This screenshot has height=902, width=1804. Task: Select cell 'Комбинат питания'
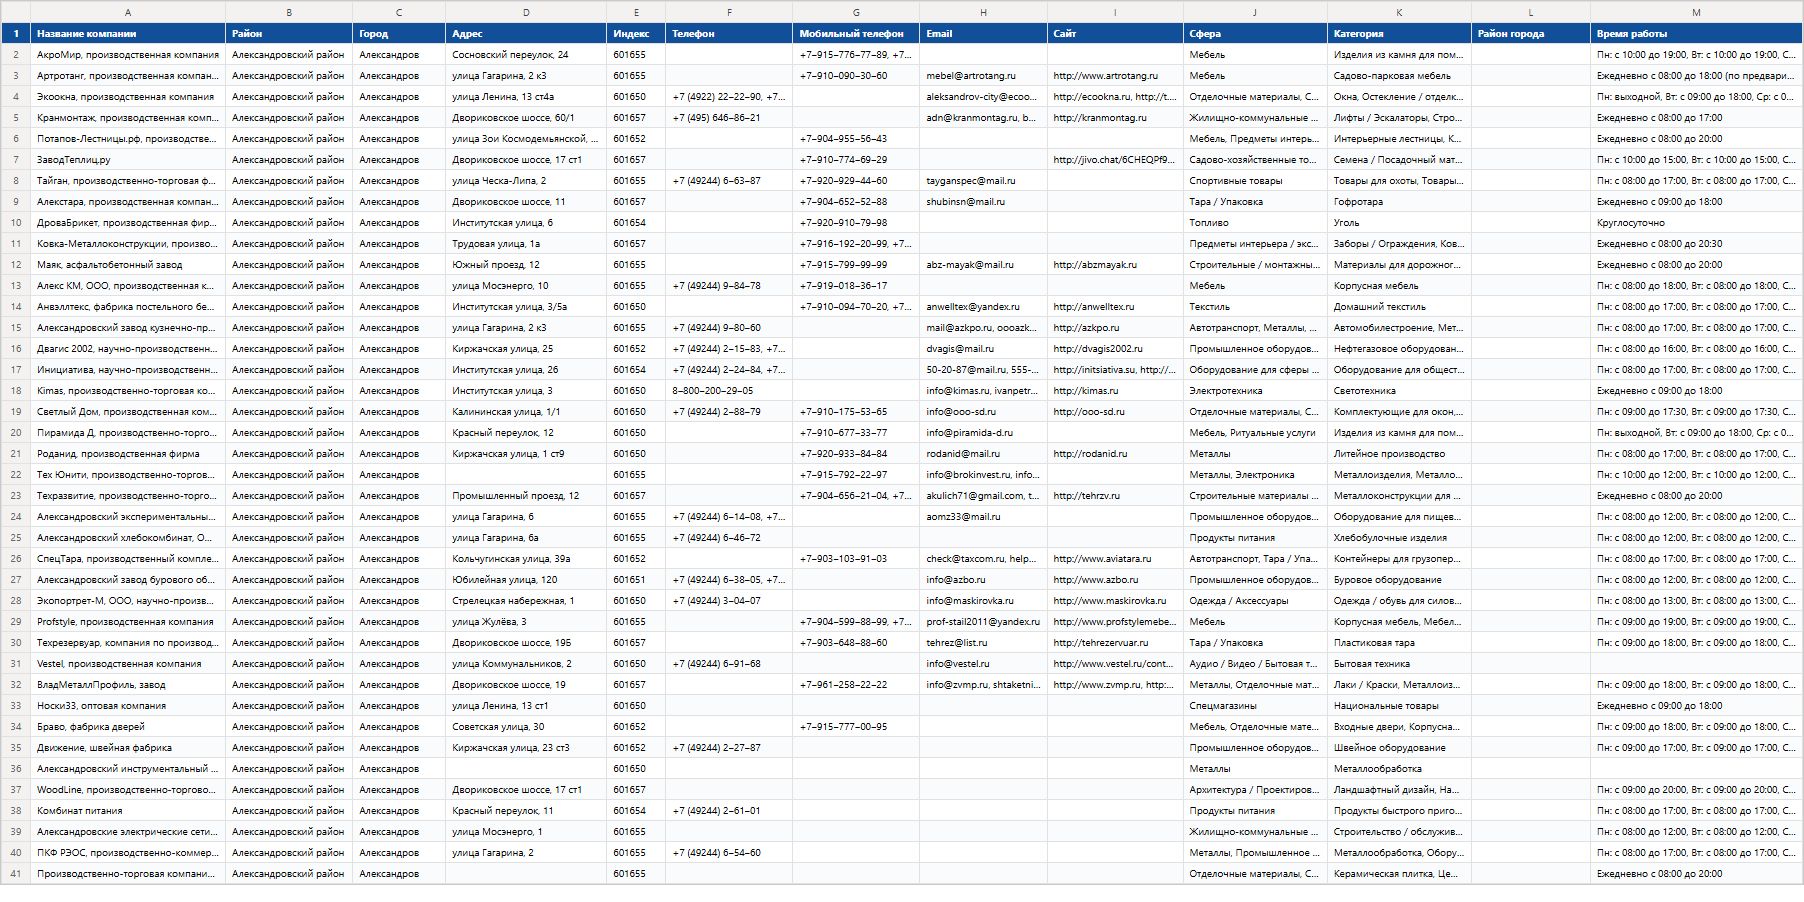click(x=128, y=810)
